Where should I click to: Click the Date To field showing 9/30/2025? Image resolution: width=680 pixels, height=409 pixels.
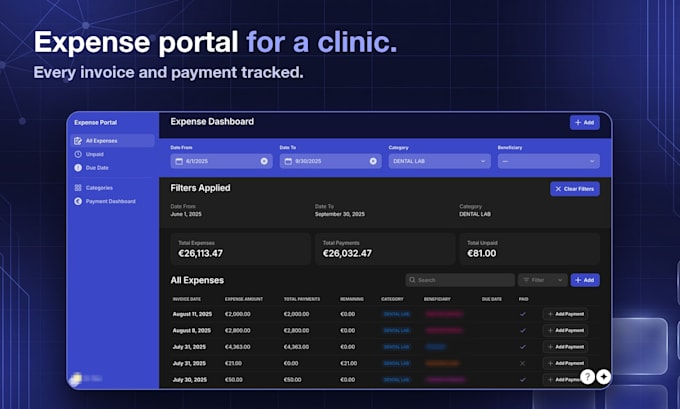(330, 161)
